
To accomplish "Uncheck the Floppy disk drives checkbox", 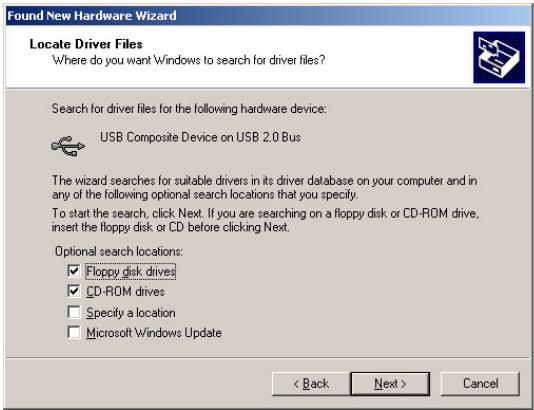I will coord(74,271).
